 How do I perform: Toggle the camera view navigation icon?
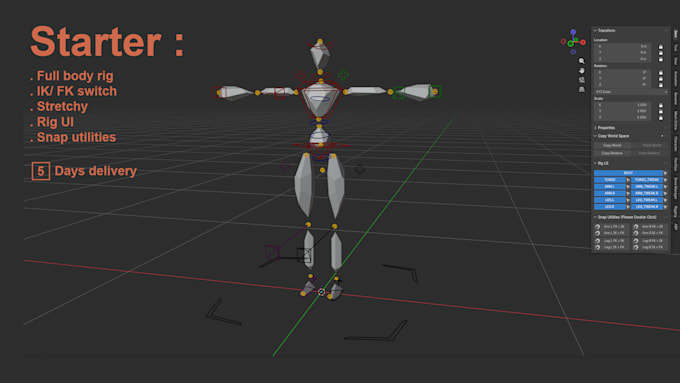tap(582, 80)
